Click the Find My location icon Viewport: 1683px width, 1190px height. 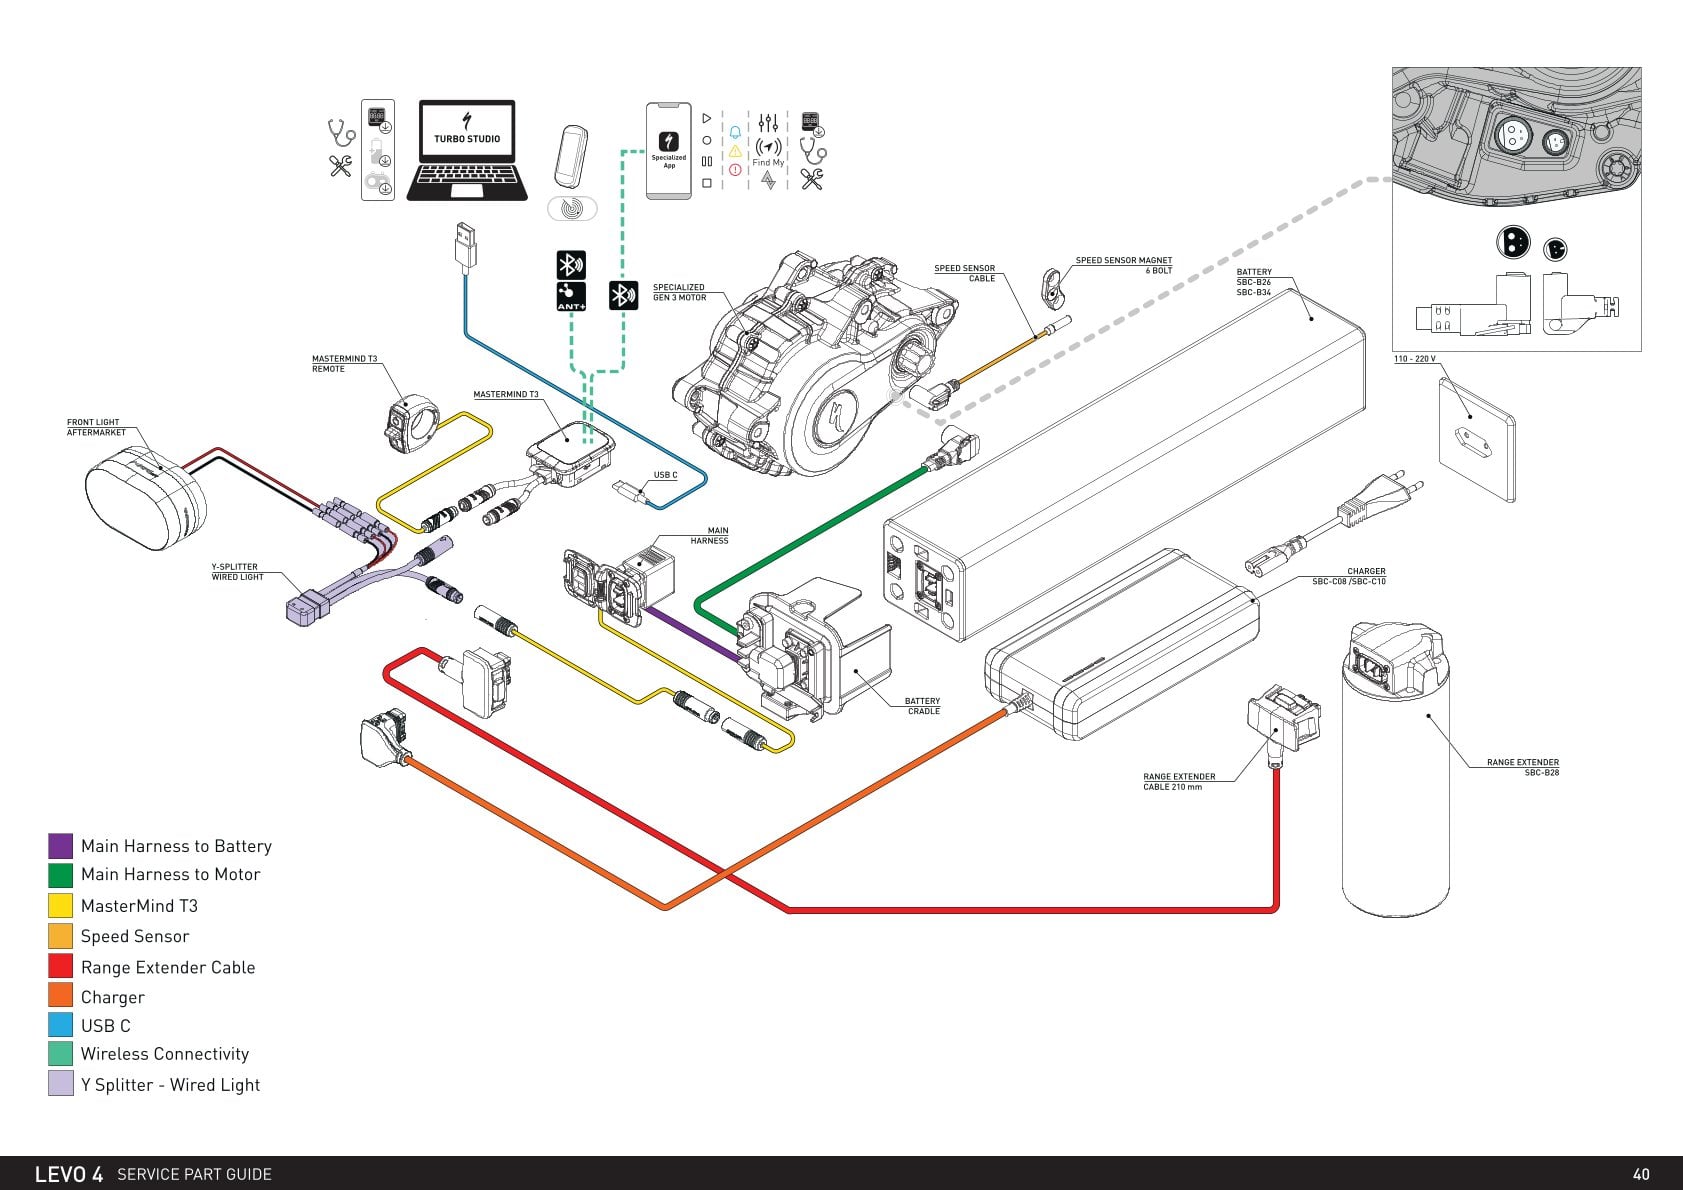[768, 147]
